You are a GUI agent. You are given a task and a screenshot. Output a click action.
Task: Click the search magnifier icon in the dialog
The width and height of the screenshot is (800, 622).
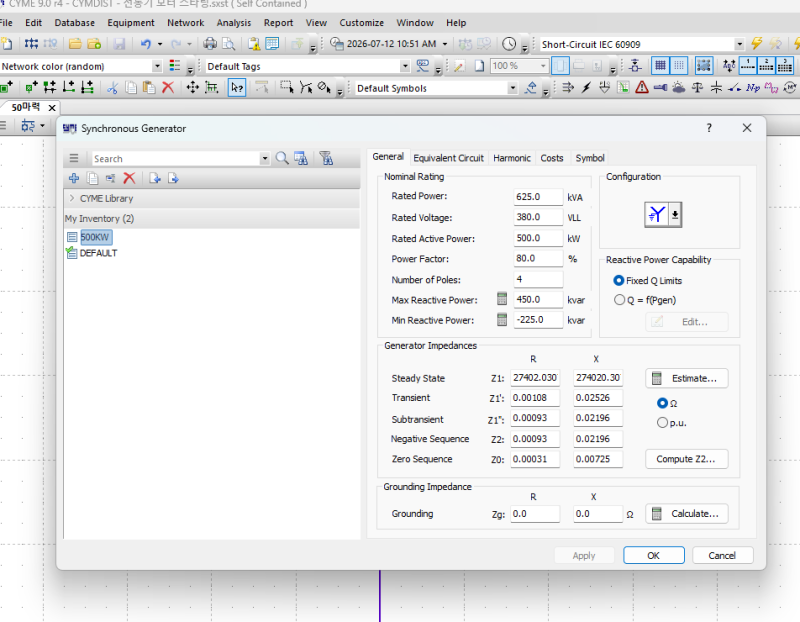(282, 158)
